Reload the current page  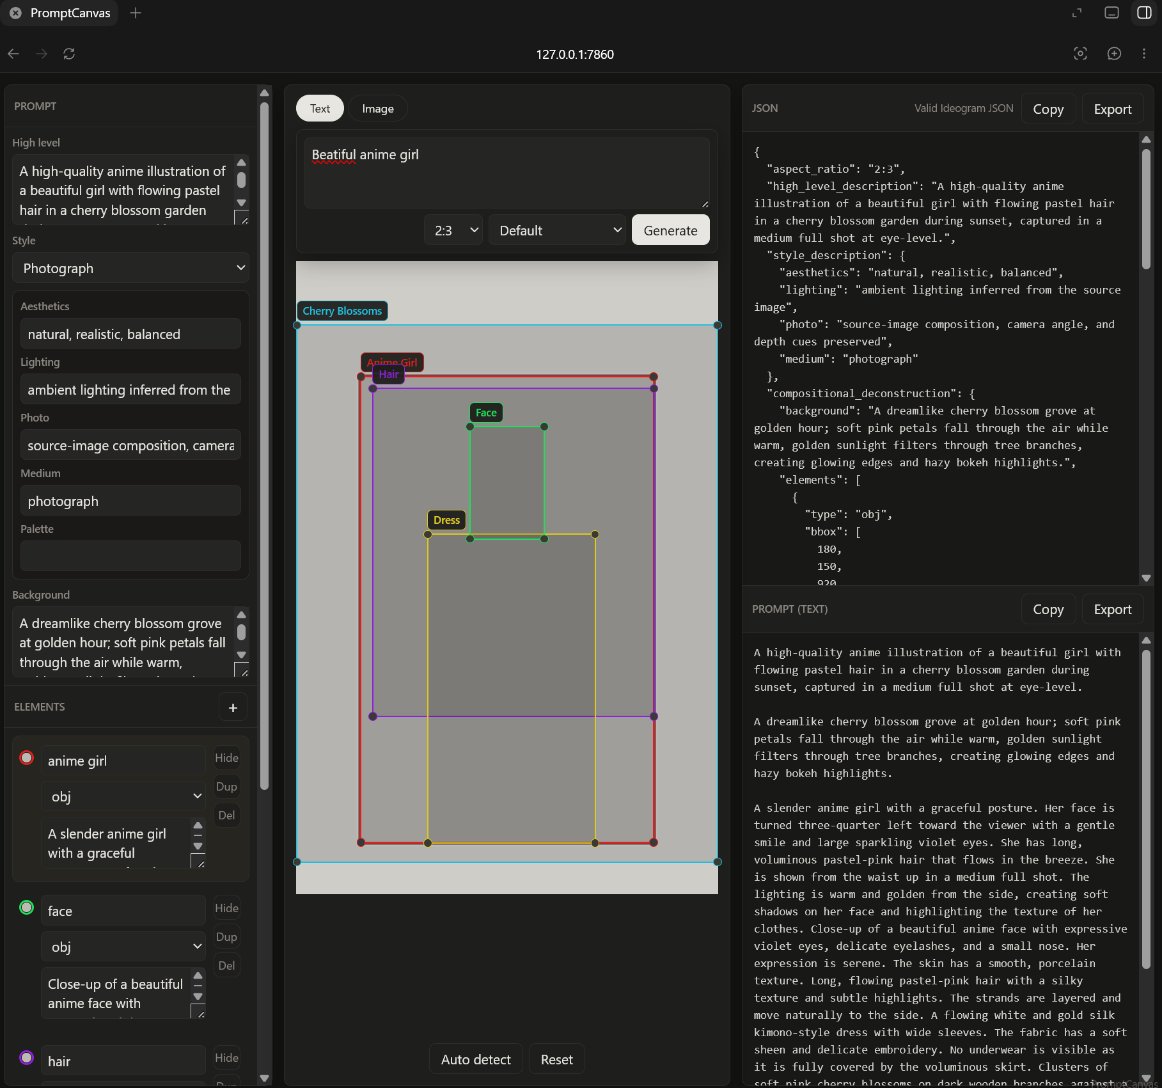(x=69, y=53)
